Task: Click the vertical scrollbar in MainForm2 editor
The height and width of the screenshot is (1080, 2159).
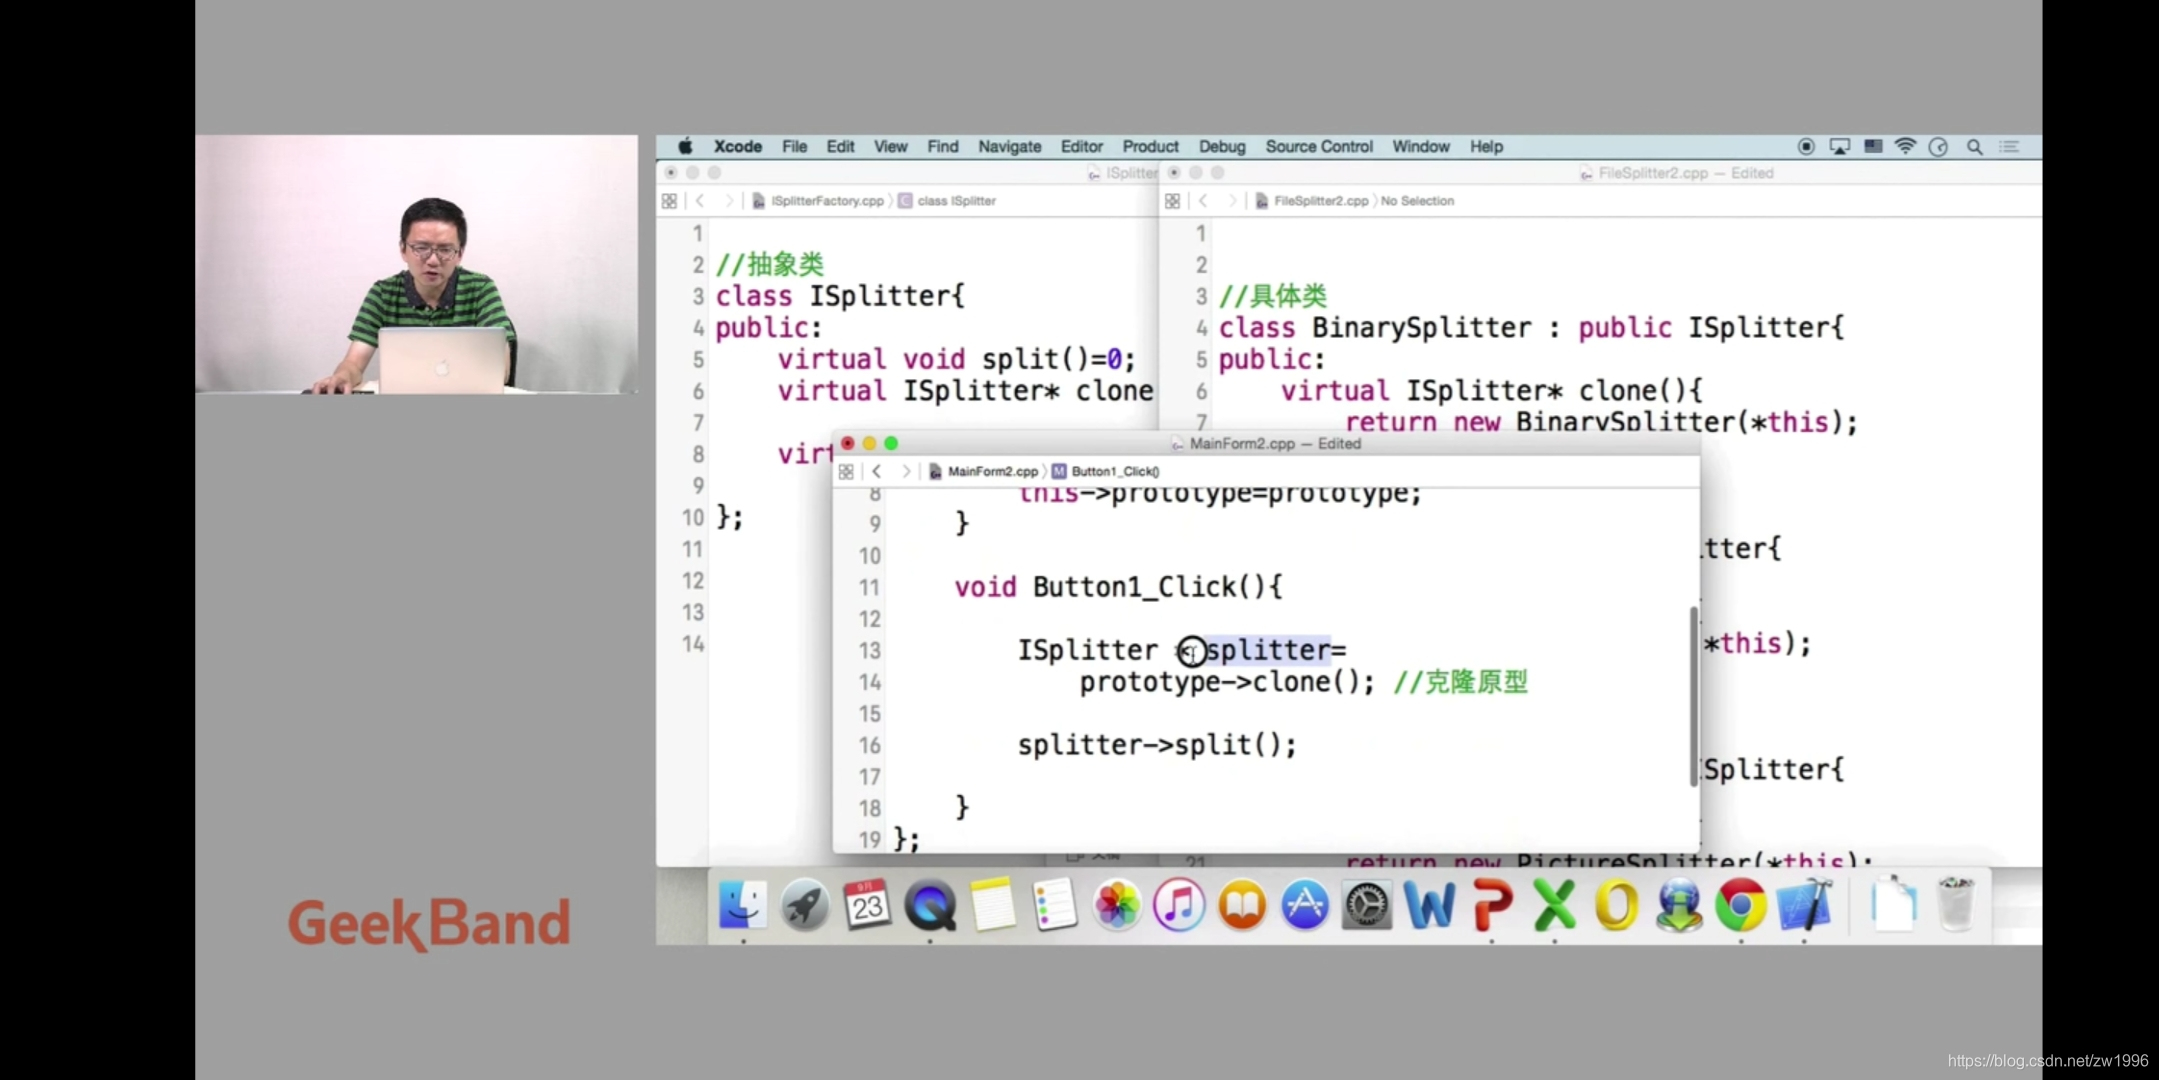Action: click(x=1693, y=695)
